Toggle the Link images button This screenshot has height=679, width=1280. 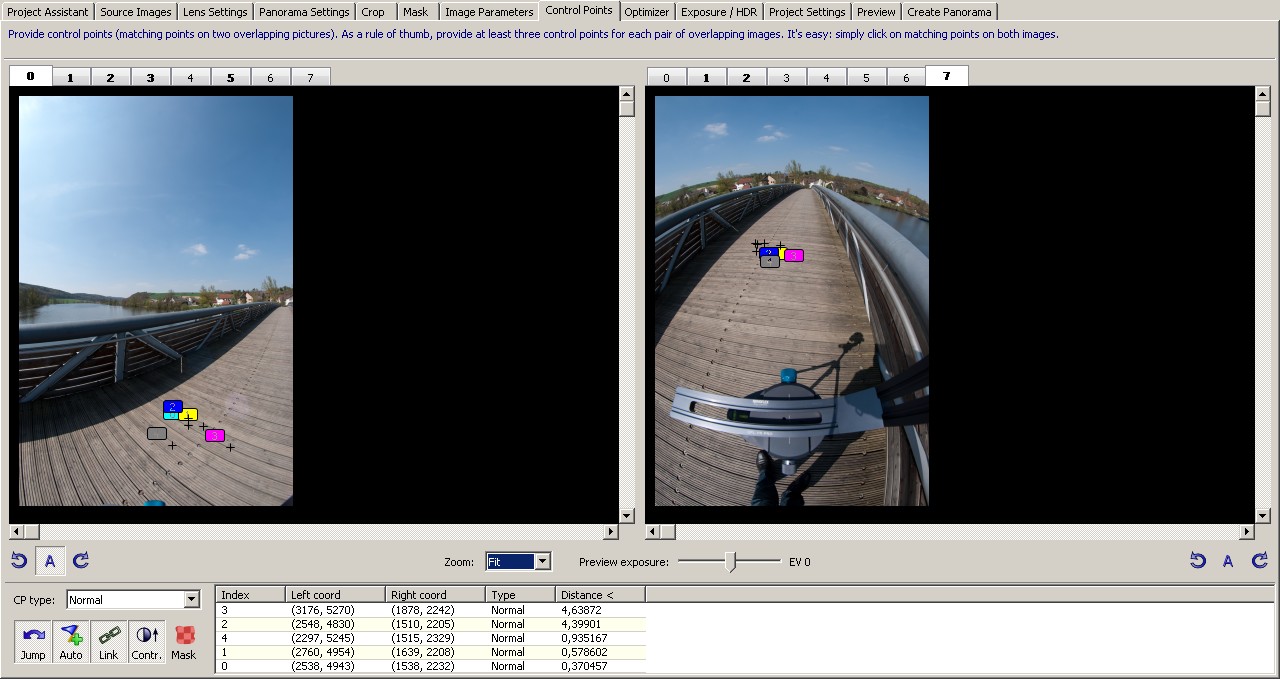pos(108,641)
